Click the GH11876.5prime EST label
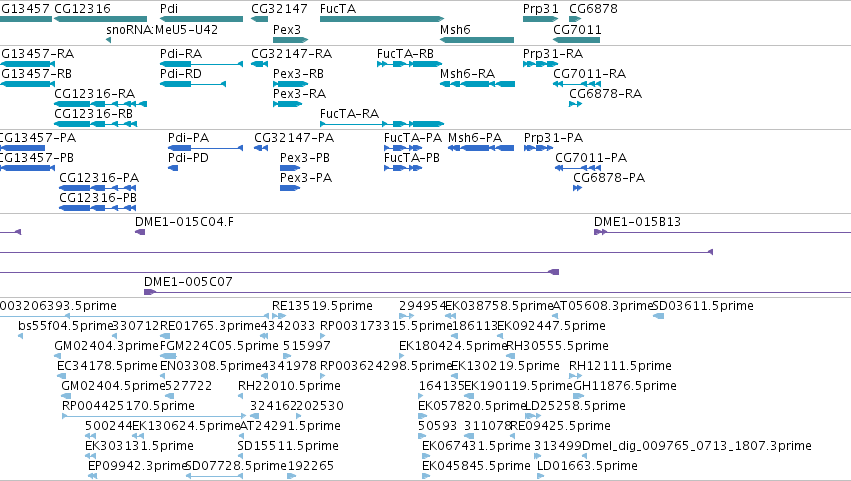Viewport: 851px width, 481px height. [x=625, y=386]
